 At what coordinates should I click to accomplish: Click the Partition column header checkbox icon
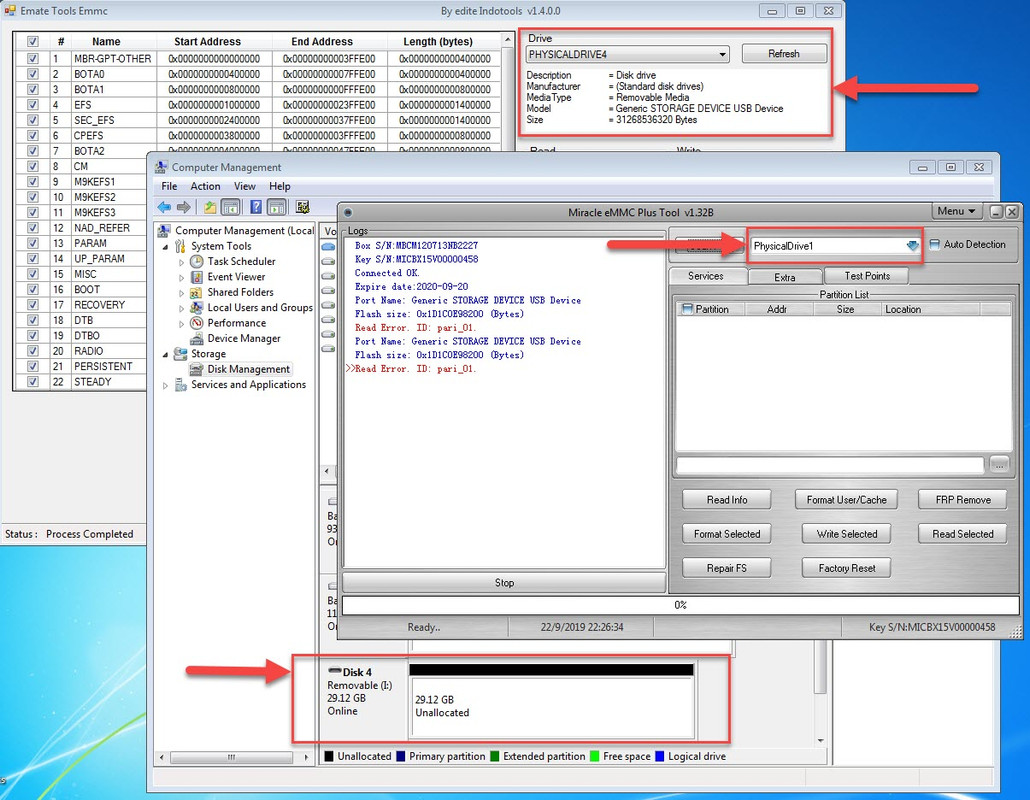point(688,309)
